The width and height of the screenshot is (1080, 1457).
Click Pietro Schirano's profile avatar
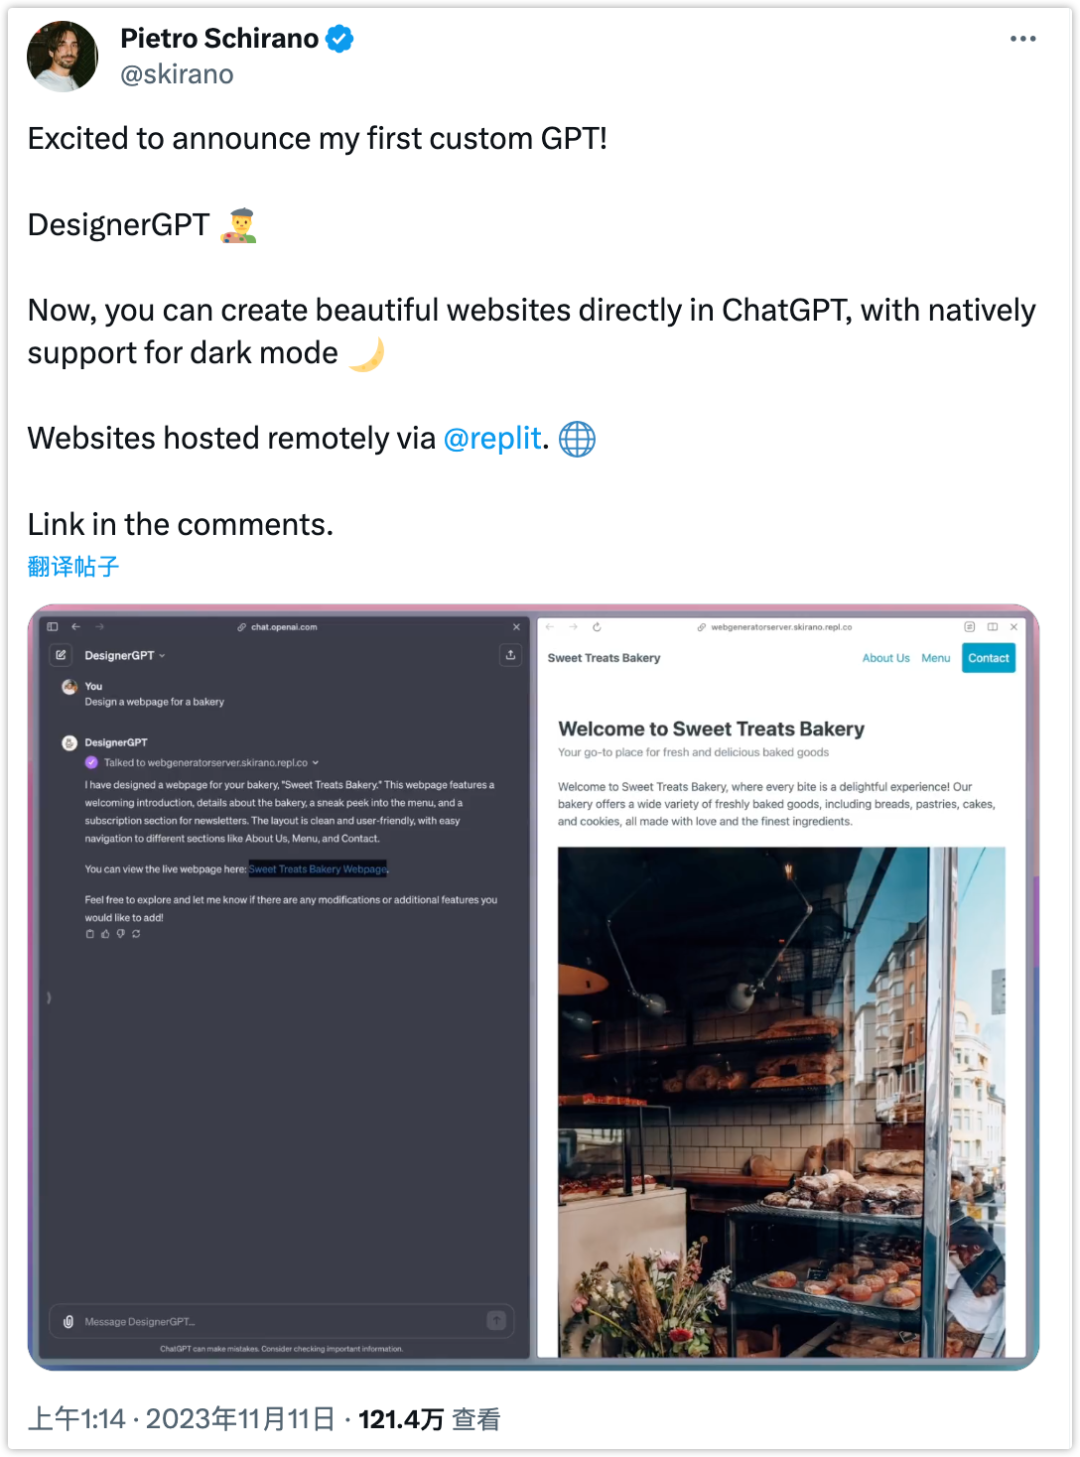pos(62,57)
